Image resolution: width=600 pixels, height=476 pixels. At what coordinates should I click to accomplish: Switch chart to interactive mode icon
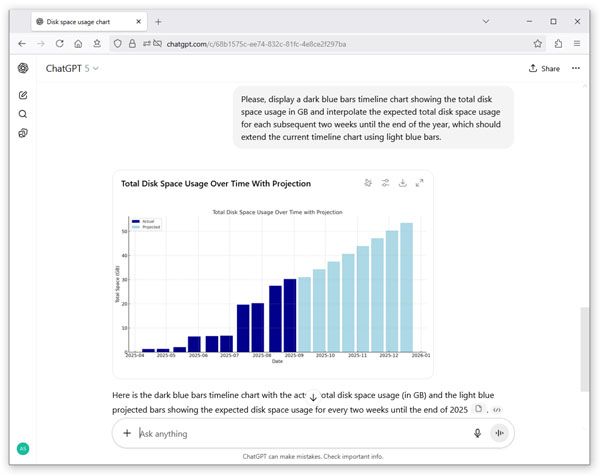368,183
